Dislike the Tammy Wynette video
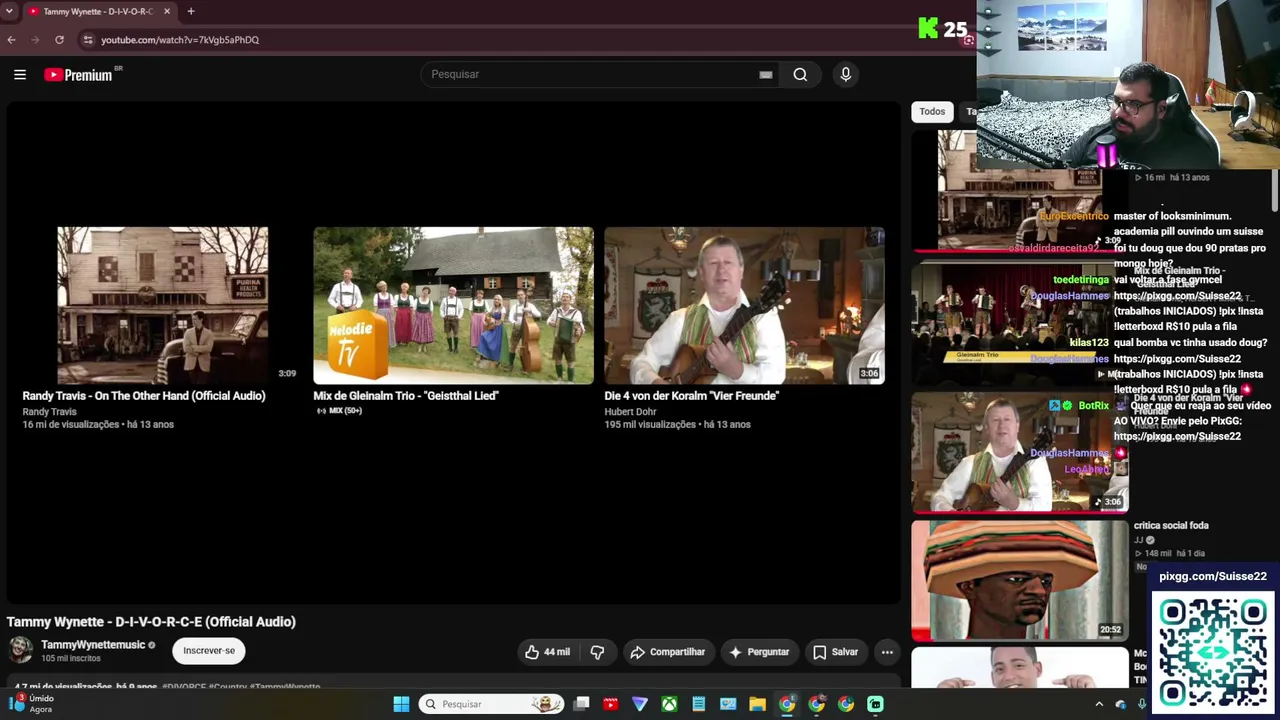 click(x=597, y=652)
